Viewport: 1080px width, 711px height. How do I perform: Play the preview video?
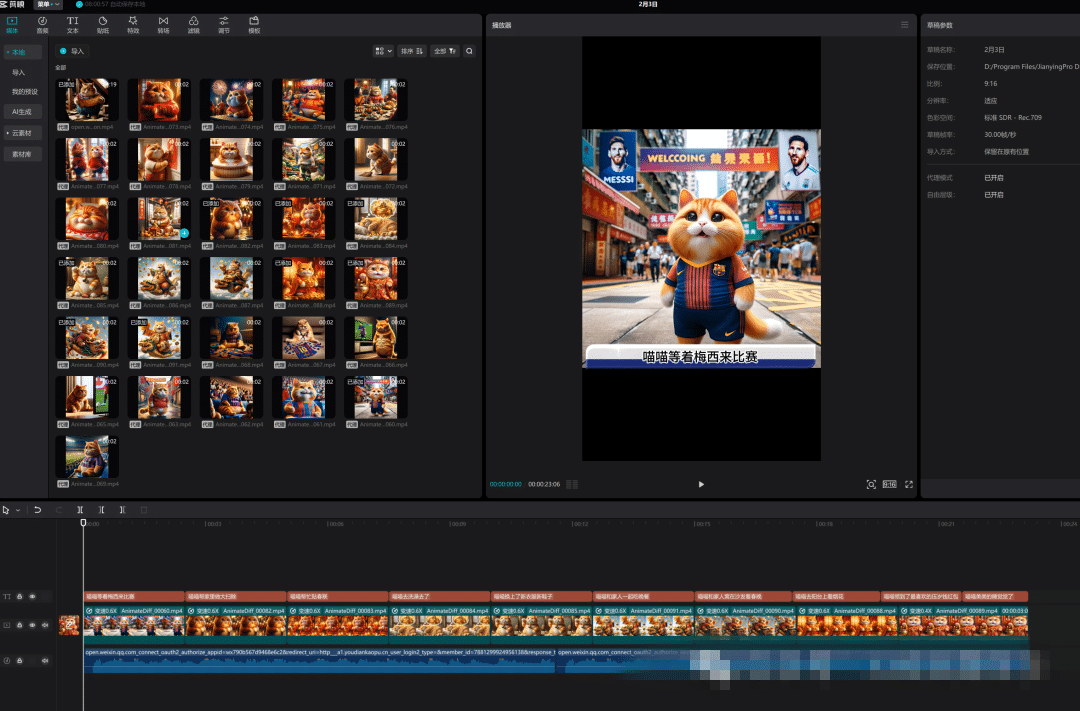701,484
